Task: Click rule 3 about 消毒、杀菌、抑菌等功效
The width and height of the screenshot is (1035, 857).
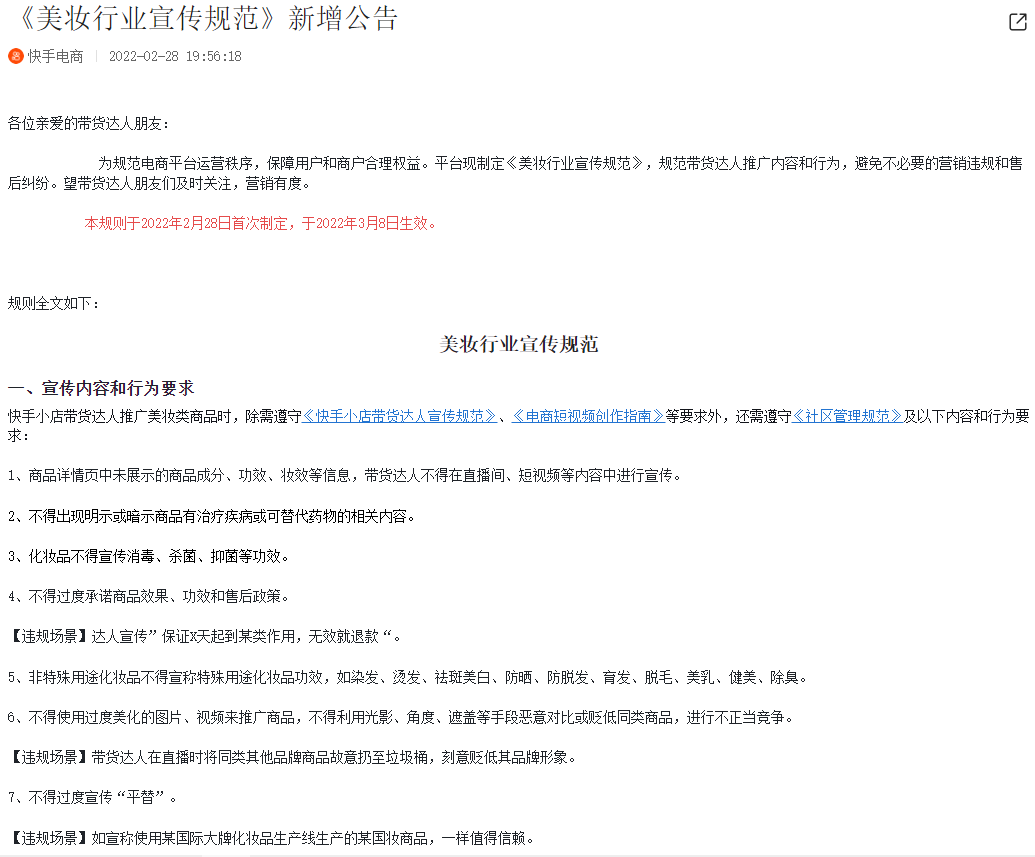Action: click(149, 557)
